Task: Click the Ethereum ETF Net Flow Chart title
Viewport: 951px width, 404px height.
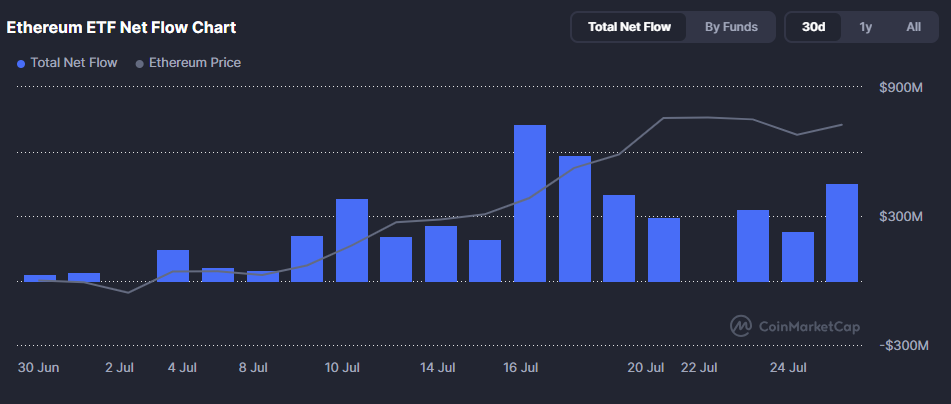Action: click(122, 27)
